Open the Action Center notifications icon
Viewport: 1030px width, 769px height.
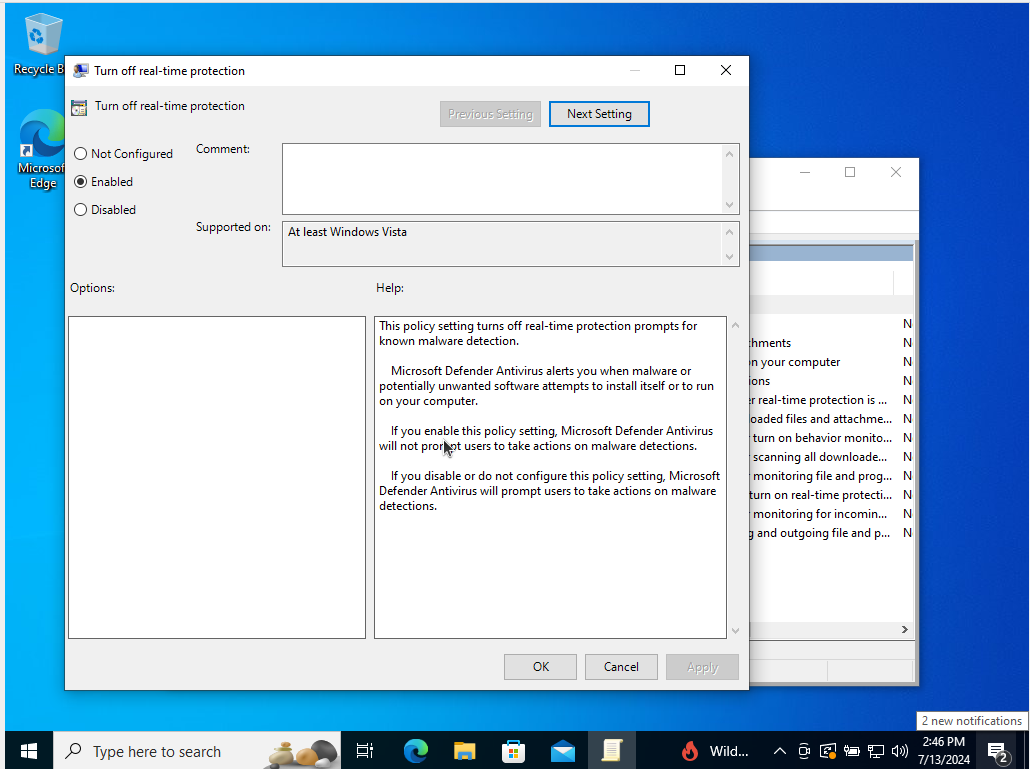pos(997,752)
